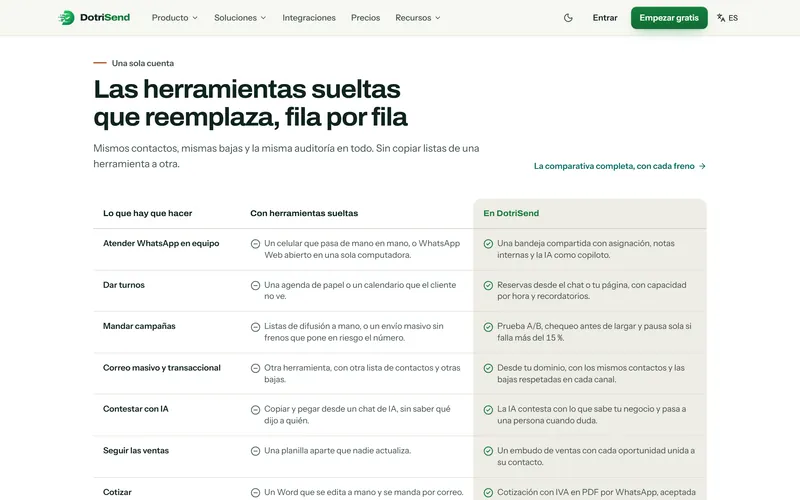Open the ES language selector
Viewport: 800px width, 500px height.
pyautogui.click(x=727, y=18)
